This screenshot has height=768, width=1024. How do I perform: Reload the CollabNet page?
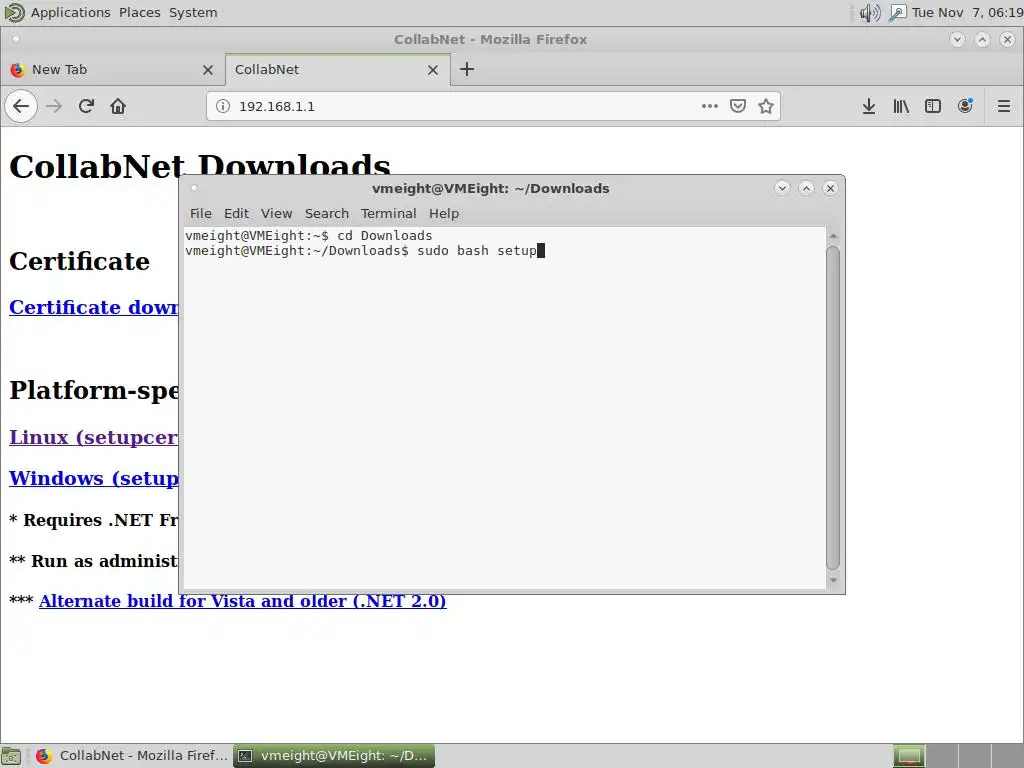[x=86, y=106]
